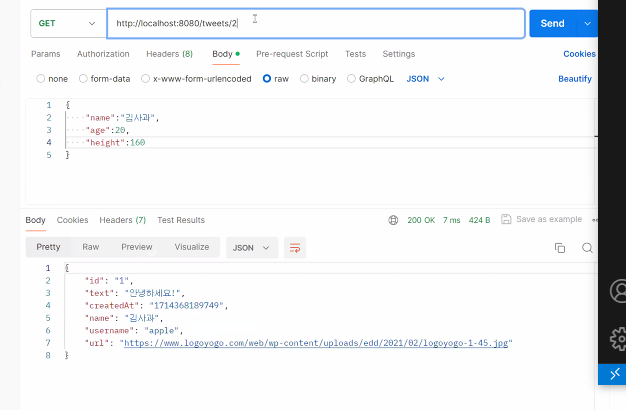The image size is (626, 410).
Task: Open the request Body tab
Action: coord(226,54)
